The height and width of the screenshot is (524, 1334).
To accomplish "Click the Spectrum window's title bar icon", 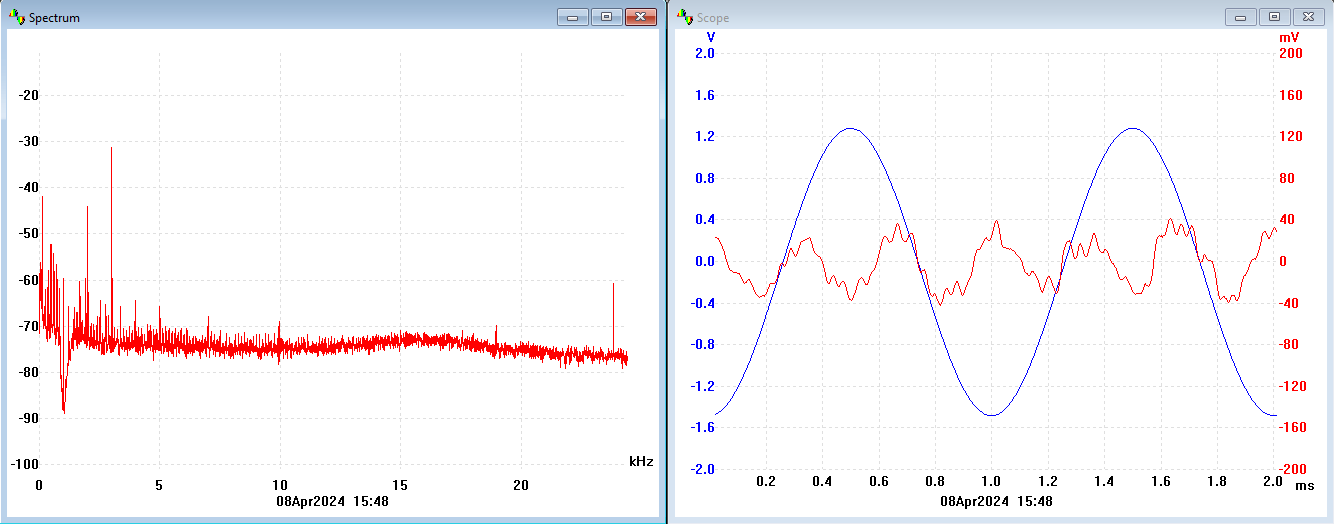I will pyautogui.click(x=17, y=17).
